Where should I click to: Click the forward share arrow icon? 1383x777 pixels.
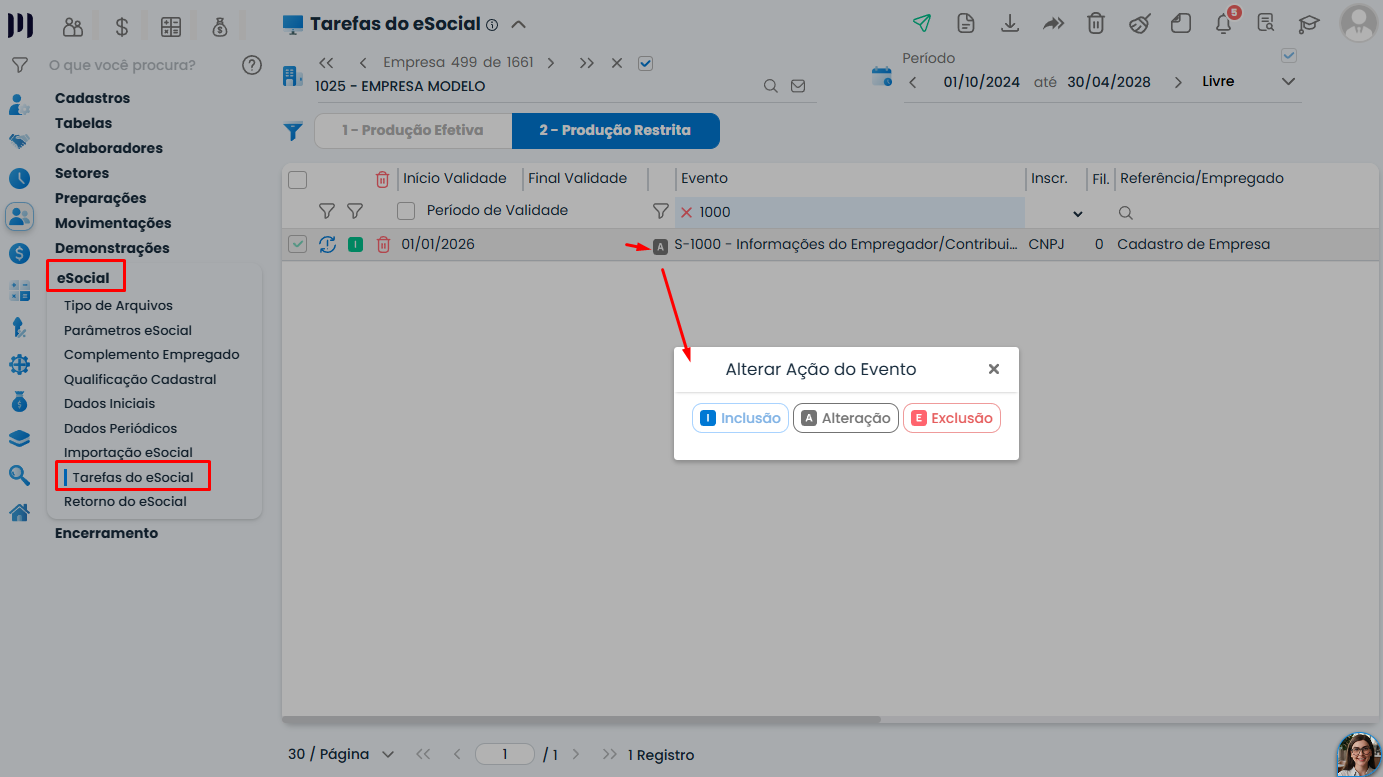1053,24
